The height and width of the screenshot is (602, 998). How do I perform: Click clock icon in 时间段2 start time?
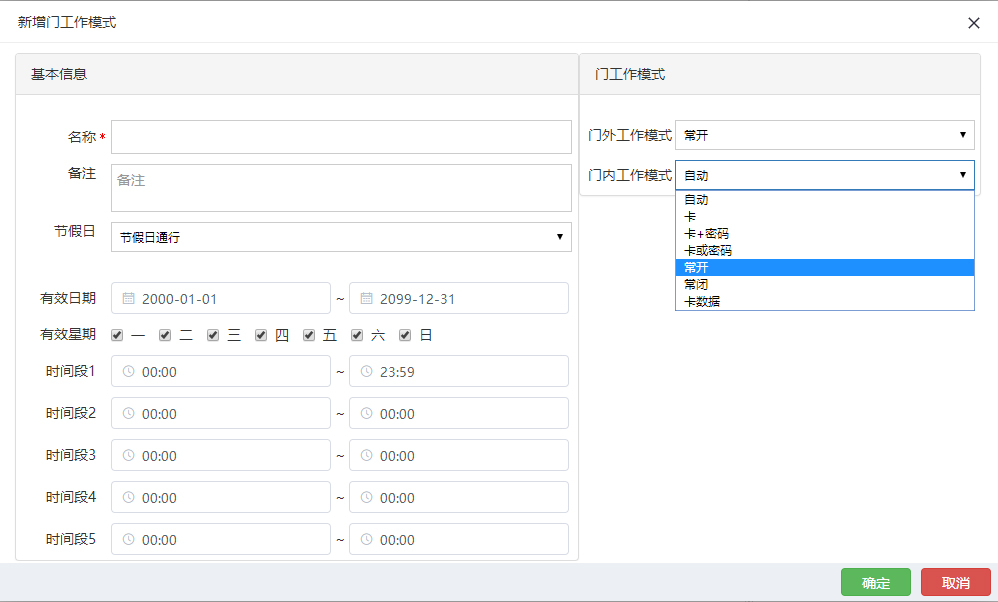(x=128, y=413)
